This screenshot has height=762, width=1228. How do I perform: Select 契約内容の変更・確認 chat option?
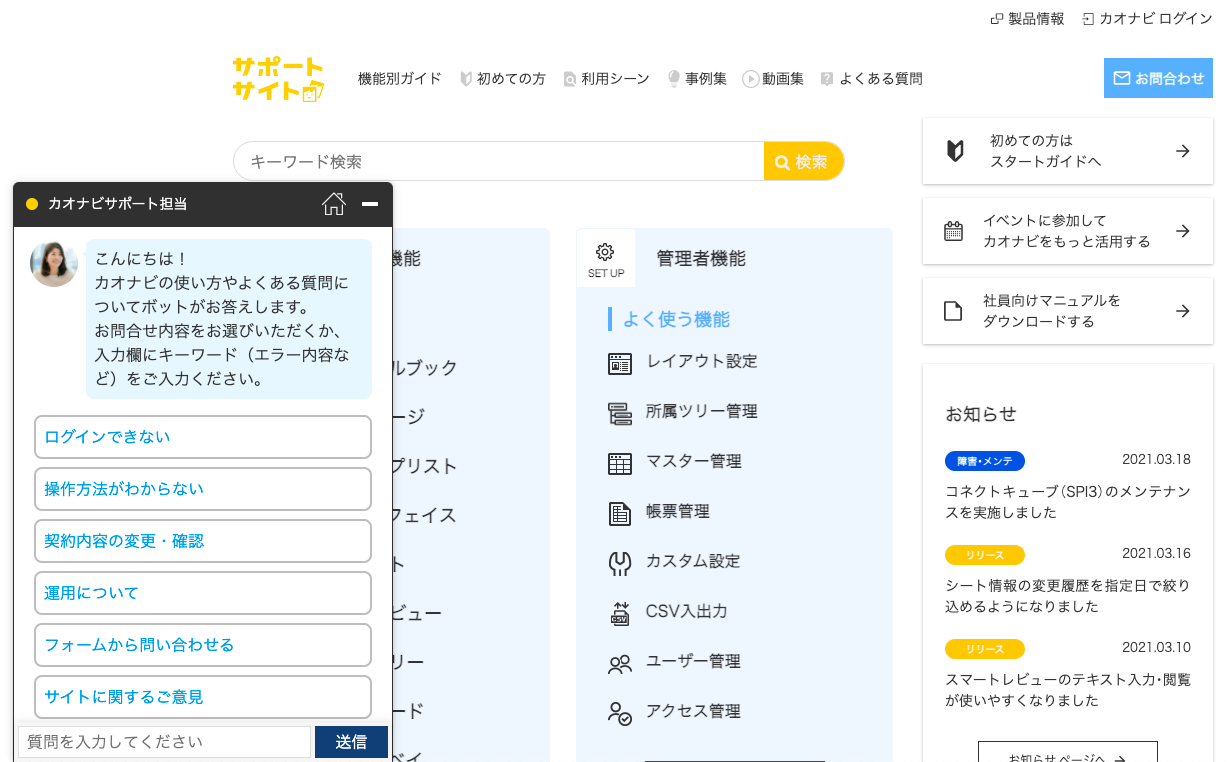[x=203, y=541]
